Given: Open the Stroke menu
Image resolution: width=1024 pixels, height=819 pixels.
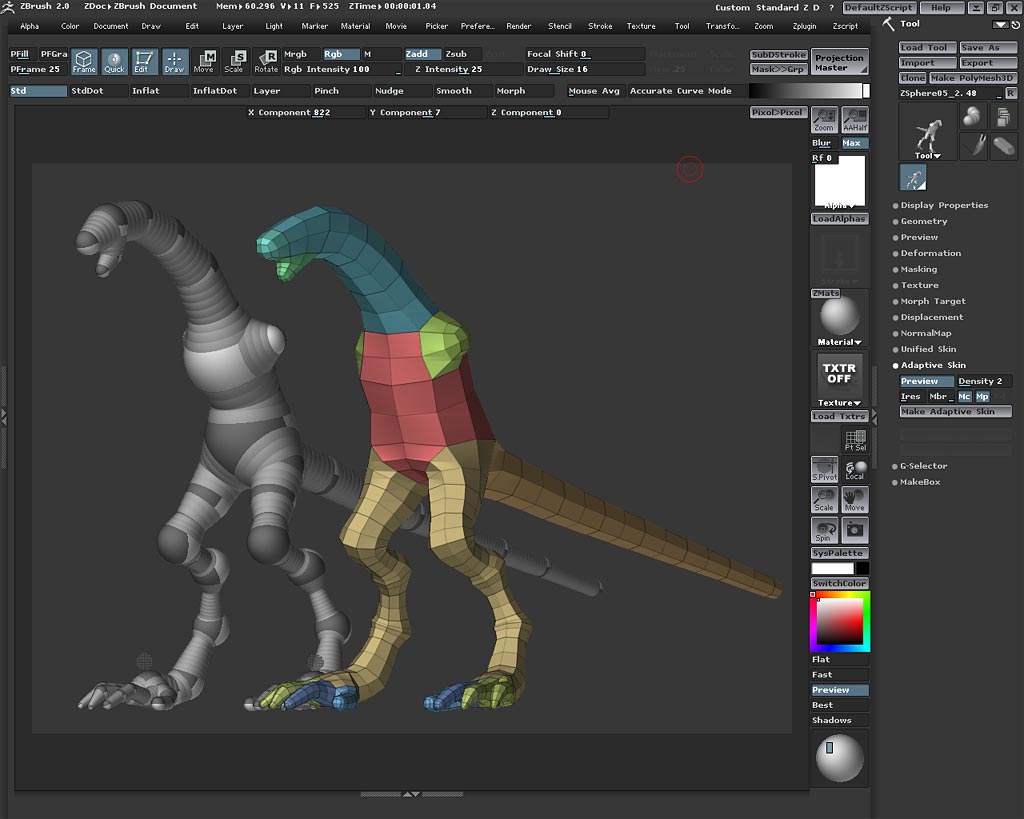Looking at the screenshot, I should [x=600, y=26].
